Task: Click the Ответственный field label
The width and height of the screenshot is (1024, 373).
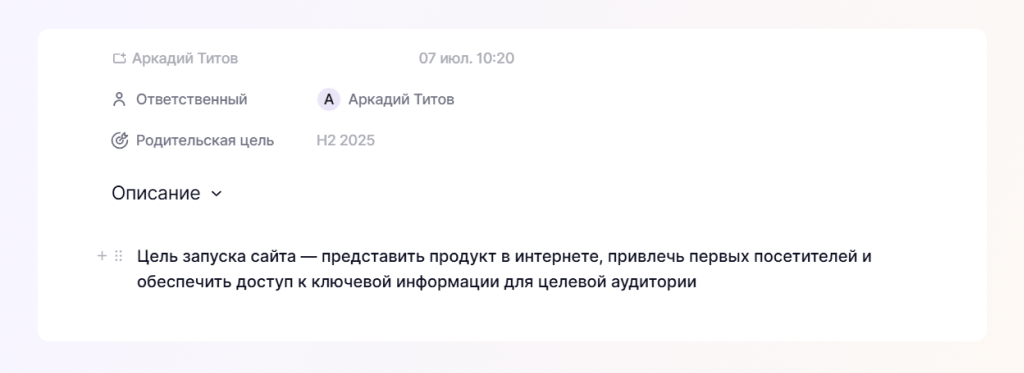Action: coord(191,100)
